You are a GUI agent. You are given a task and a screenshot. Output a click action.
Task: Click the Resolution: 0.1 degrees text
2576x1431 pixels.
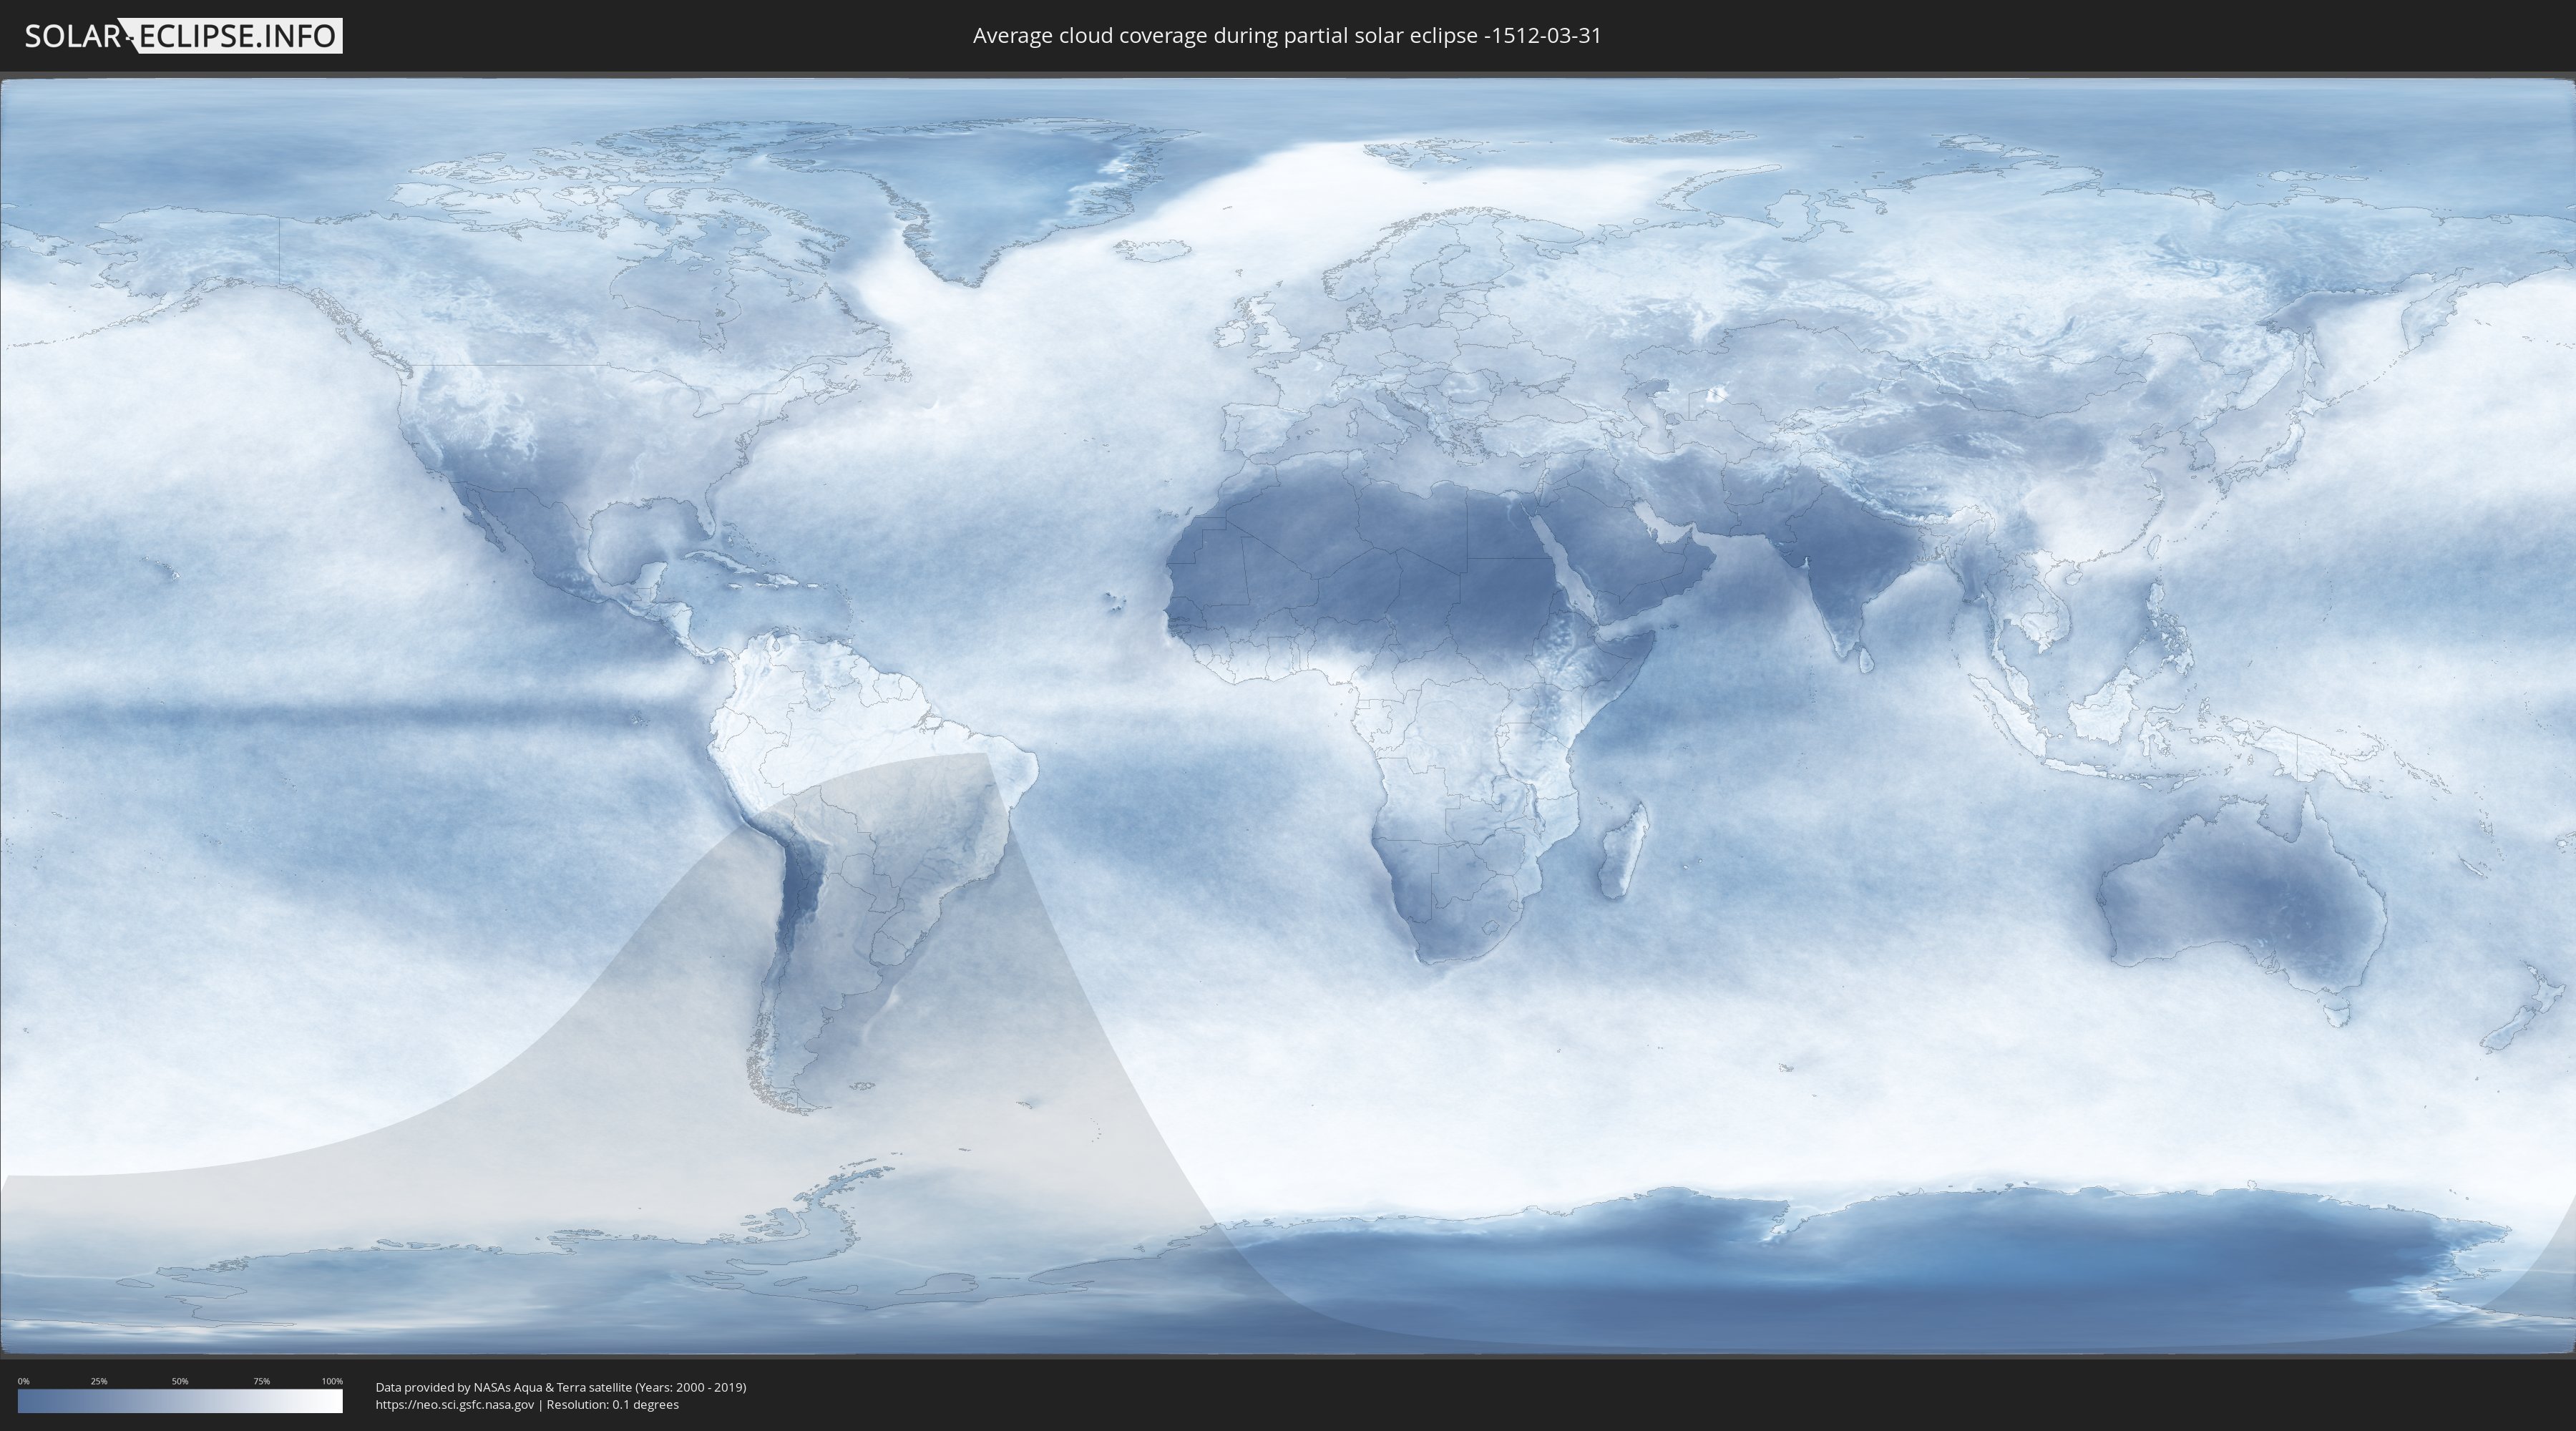pyautogui.click(x=612, y=1404)
